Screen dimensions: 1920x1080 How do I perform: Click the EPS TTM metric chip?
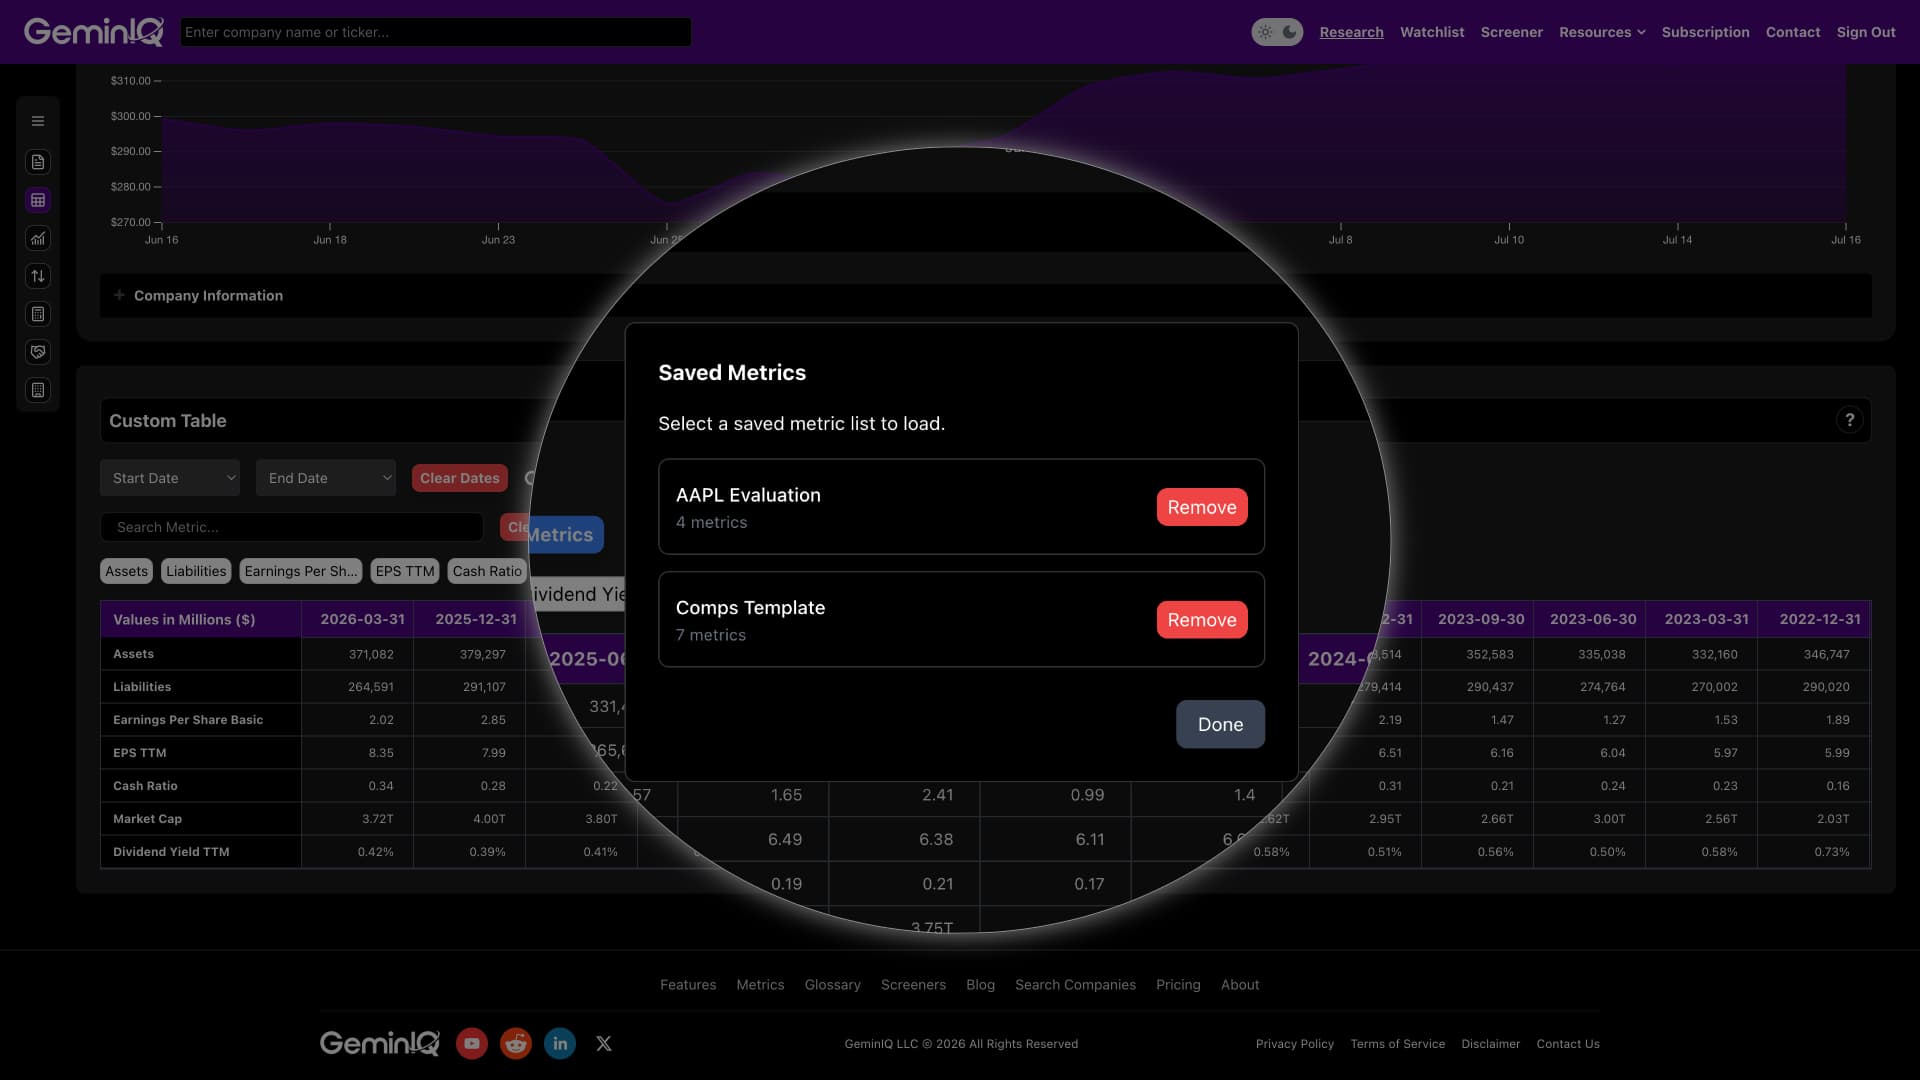(x=405, y=571)
